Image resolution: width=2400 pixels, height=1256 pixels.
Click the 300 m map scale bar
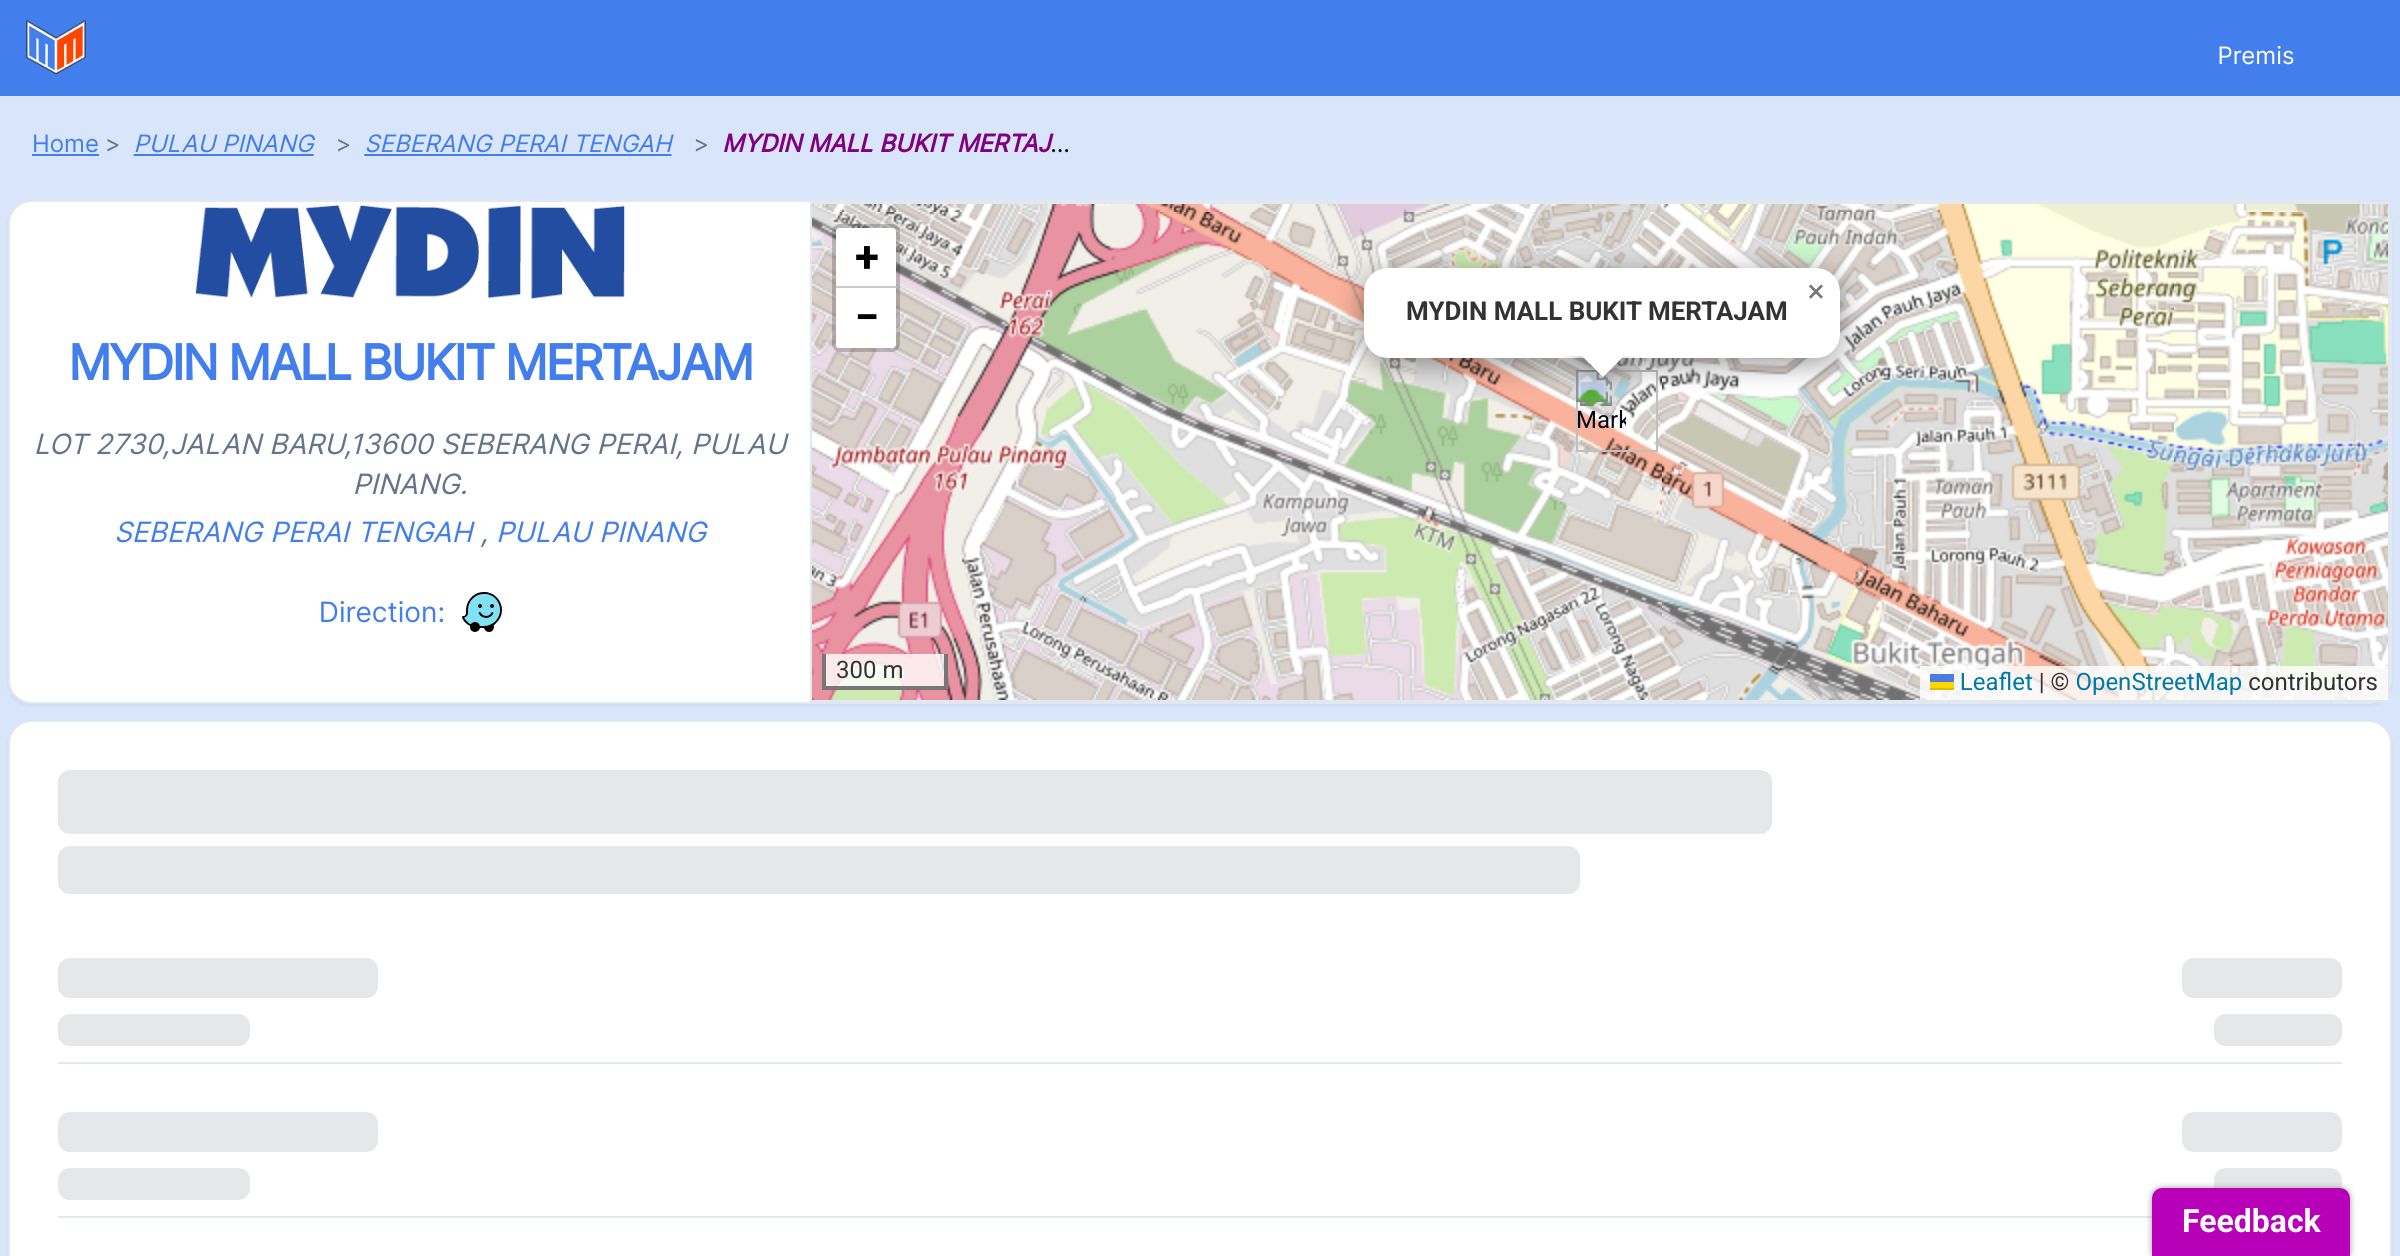(x=884, y=670)
